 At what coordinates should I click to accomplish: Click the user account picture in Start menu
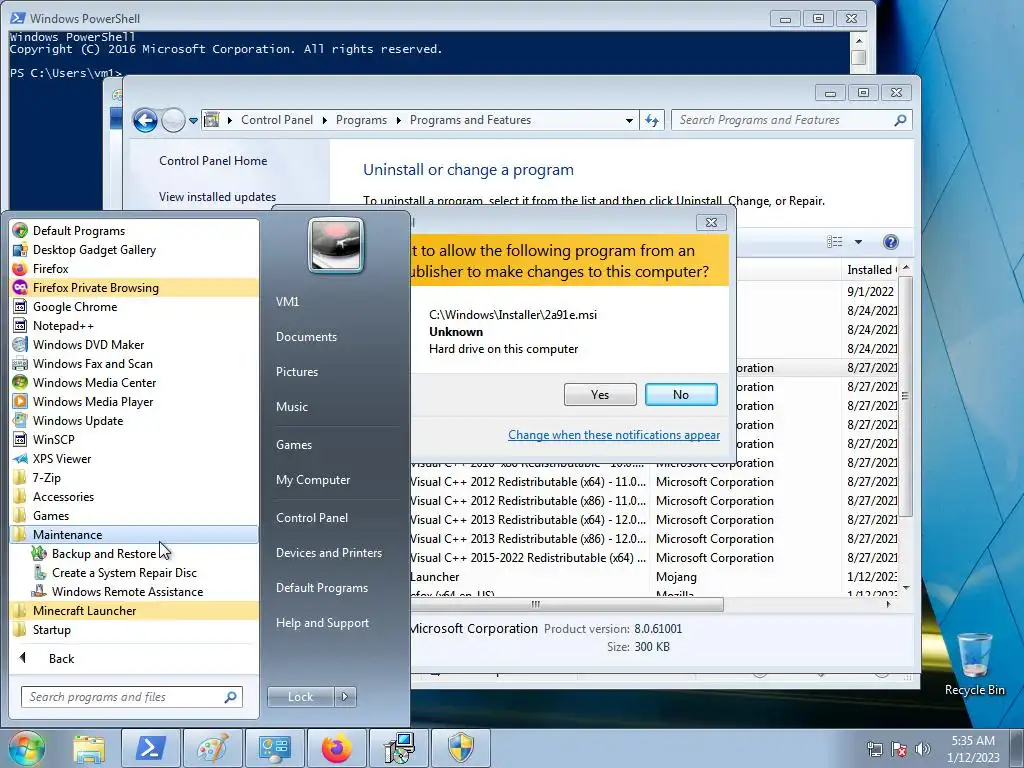point(336,245)
